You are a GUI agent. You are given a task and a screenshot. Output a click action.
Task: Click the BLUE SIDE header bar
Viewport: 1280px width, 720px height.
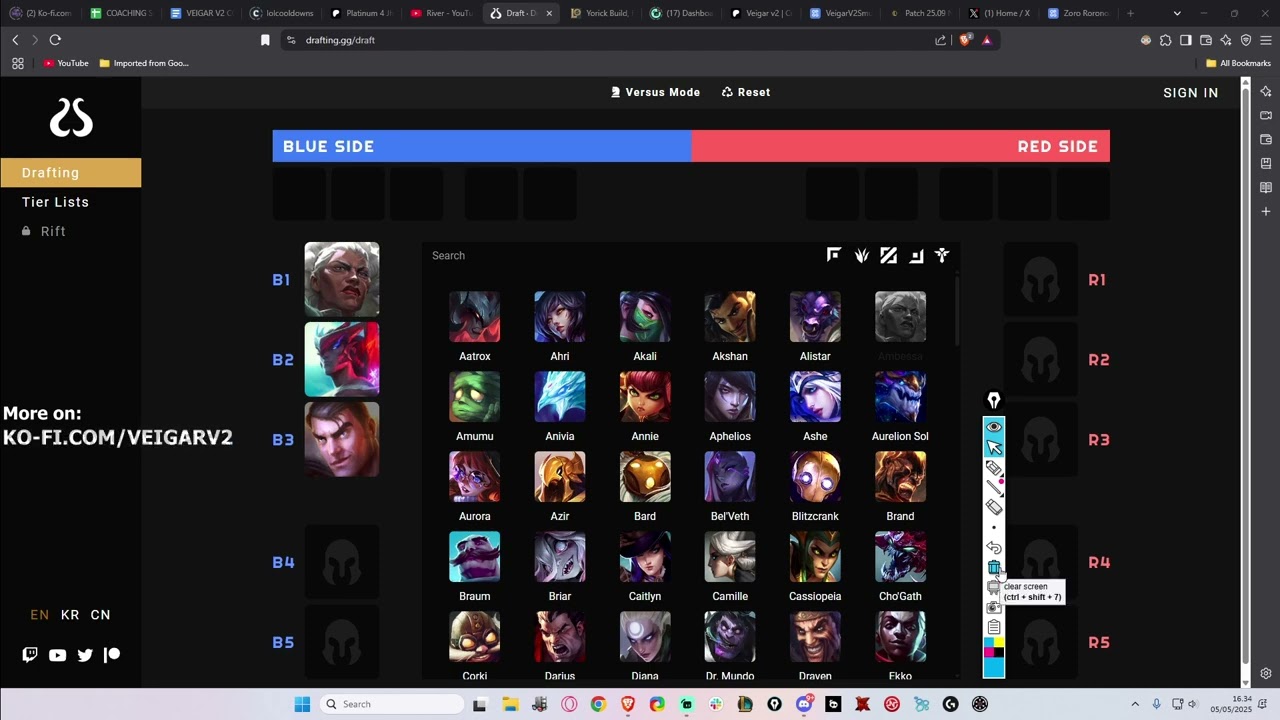coord(482,146)
